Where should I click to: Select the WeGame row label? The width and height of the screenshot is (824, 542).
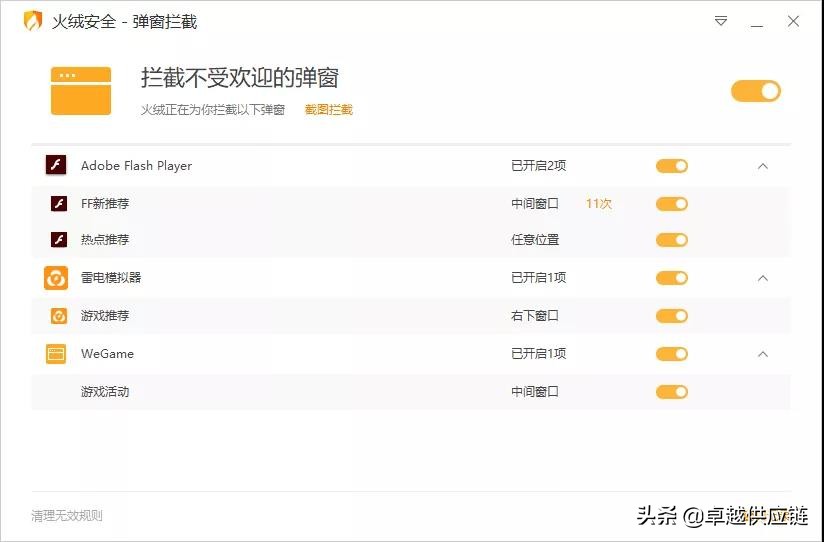107,354
